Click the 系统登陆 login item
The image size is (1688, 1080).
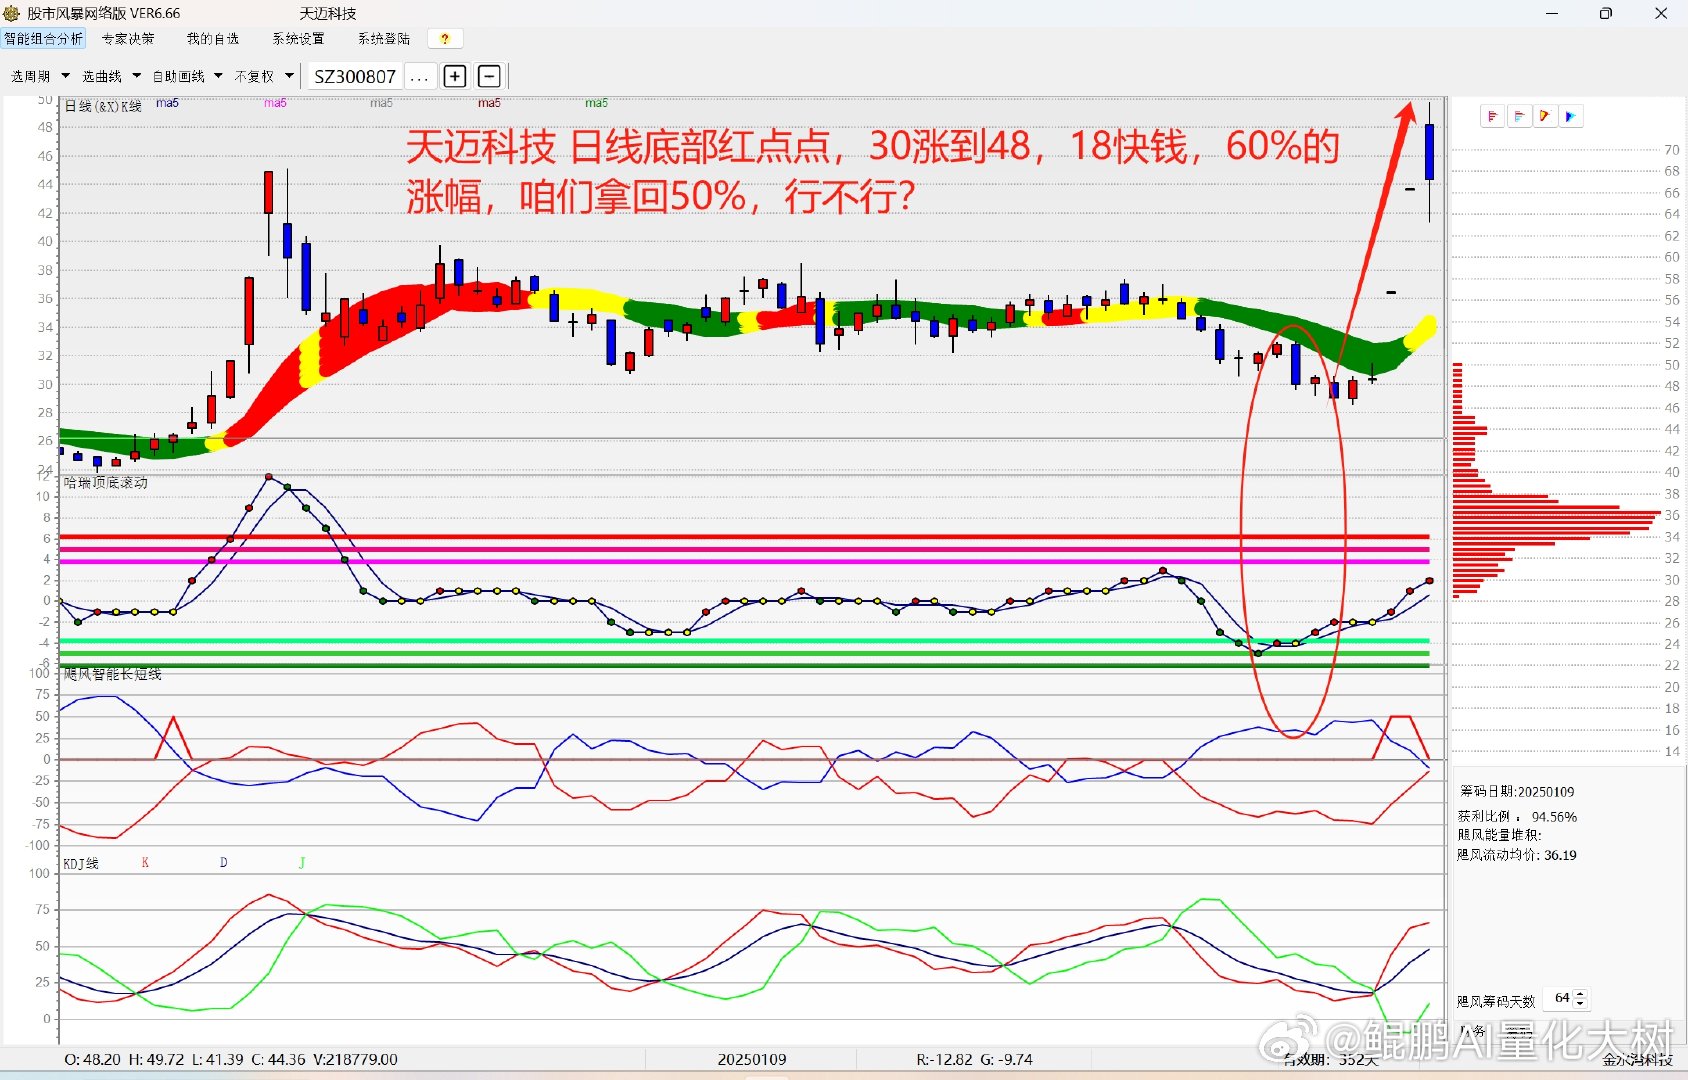tap(384, 39)
